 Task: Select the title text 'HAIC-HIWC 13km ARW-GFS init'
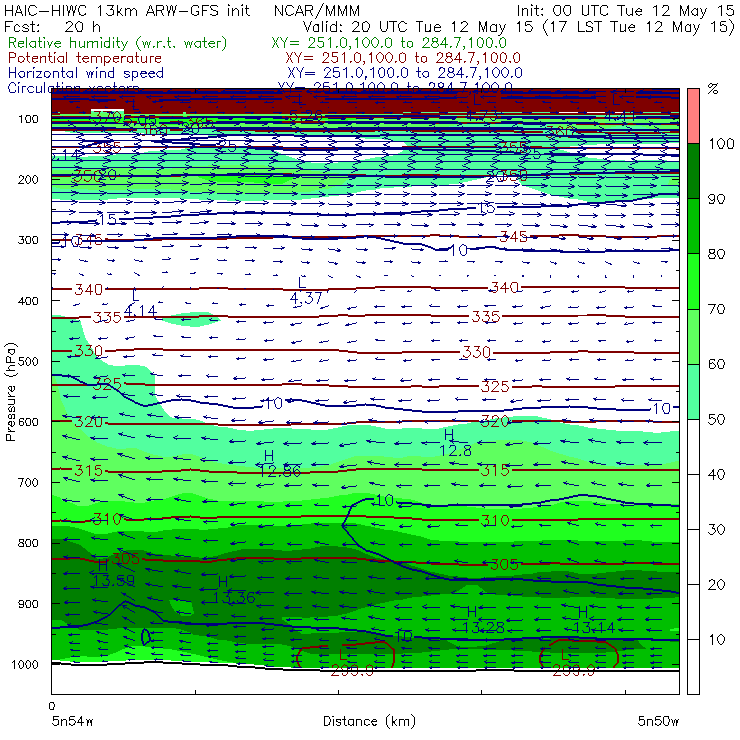click(127, 10)
